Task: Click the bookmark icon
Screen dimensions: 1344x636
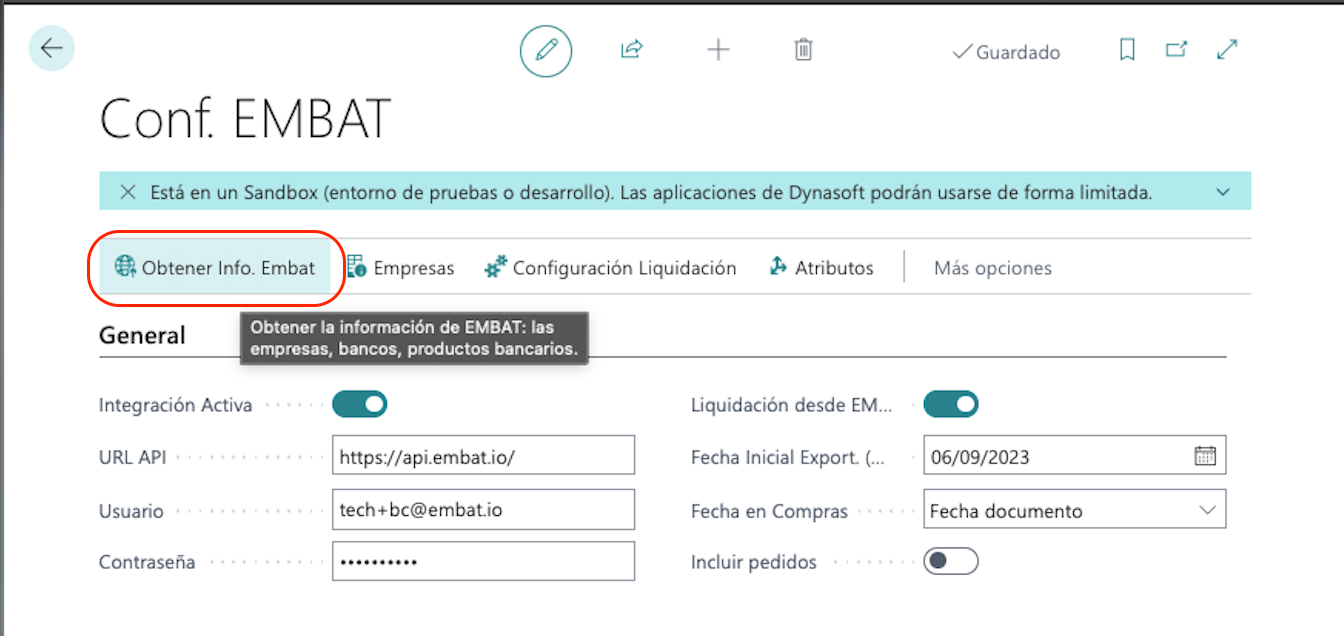Action: [1127, 50]
